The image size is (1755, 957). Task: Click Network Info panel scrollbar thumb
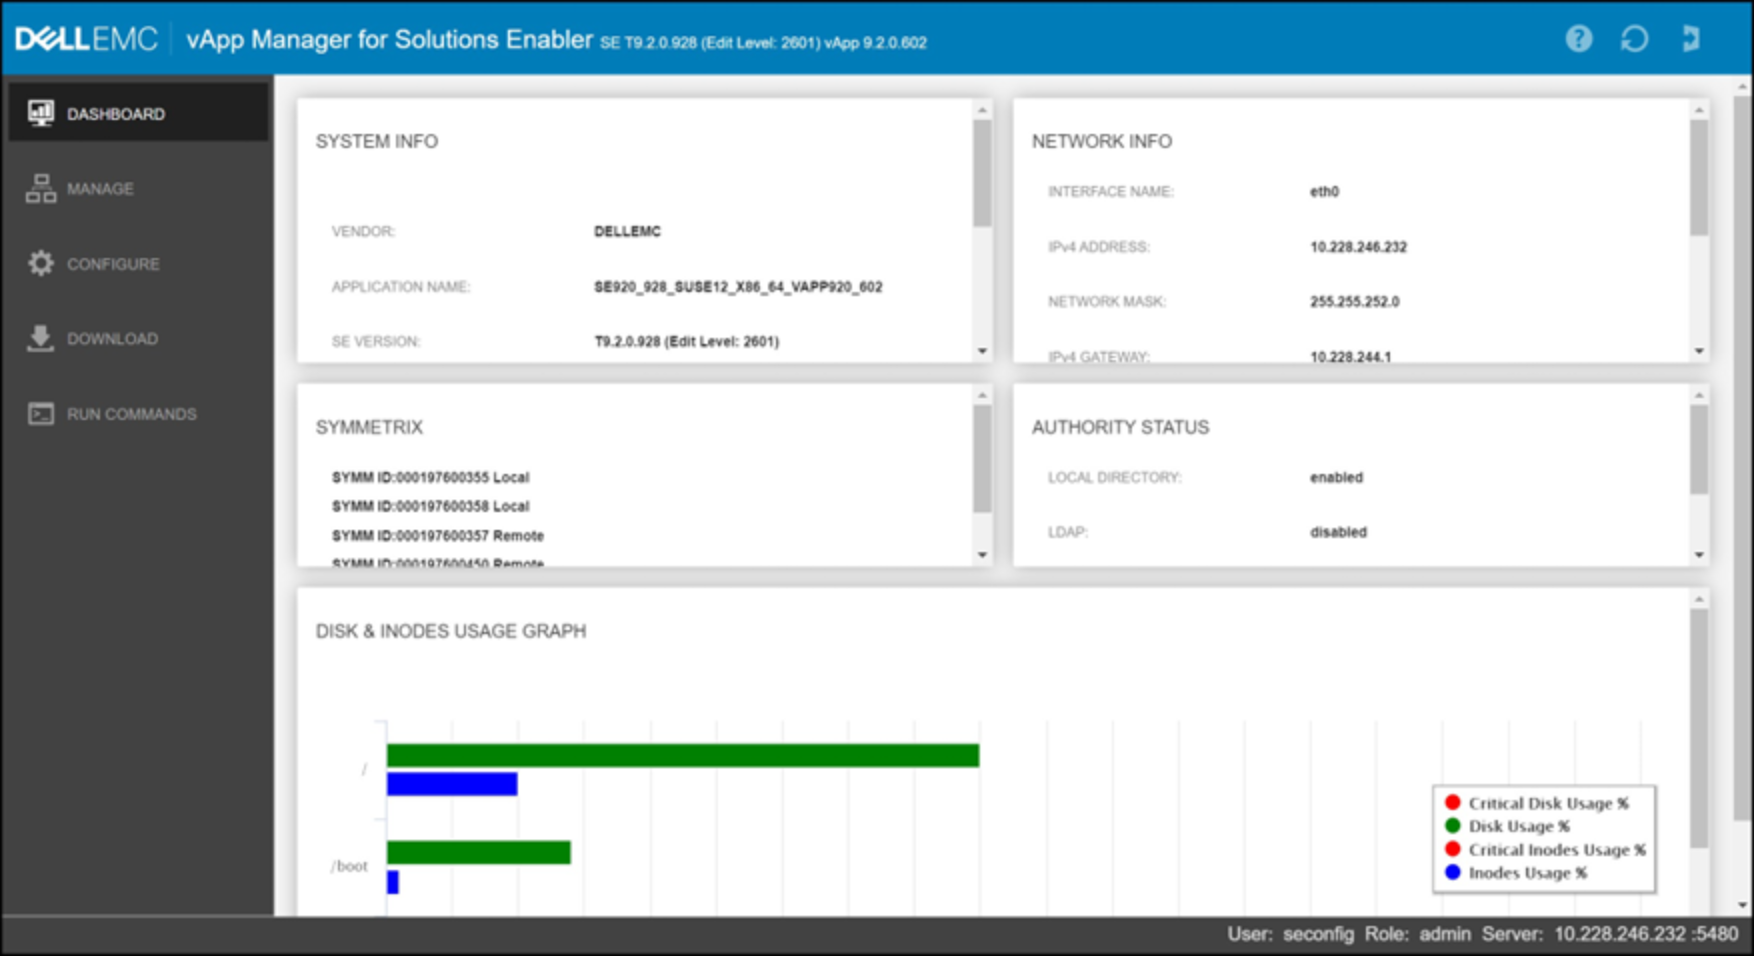coord(1699,177)
